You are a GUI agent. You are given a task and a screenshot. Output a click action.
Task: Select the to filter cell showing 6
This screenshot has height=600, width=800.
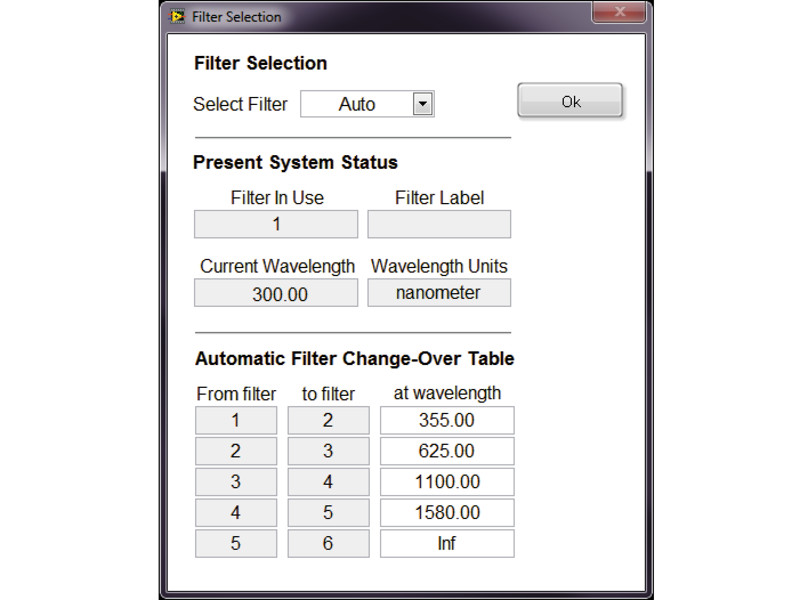328,544
